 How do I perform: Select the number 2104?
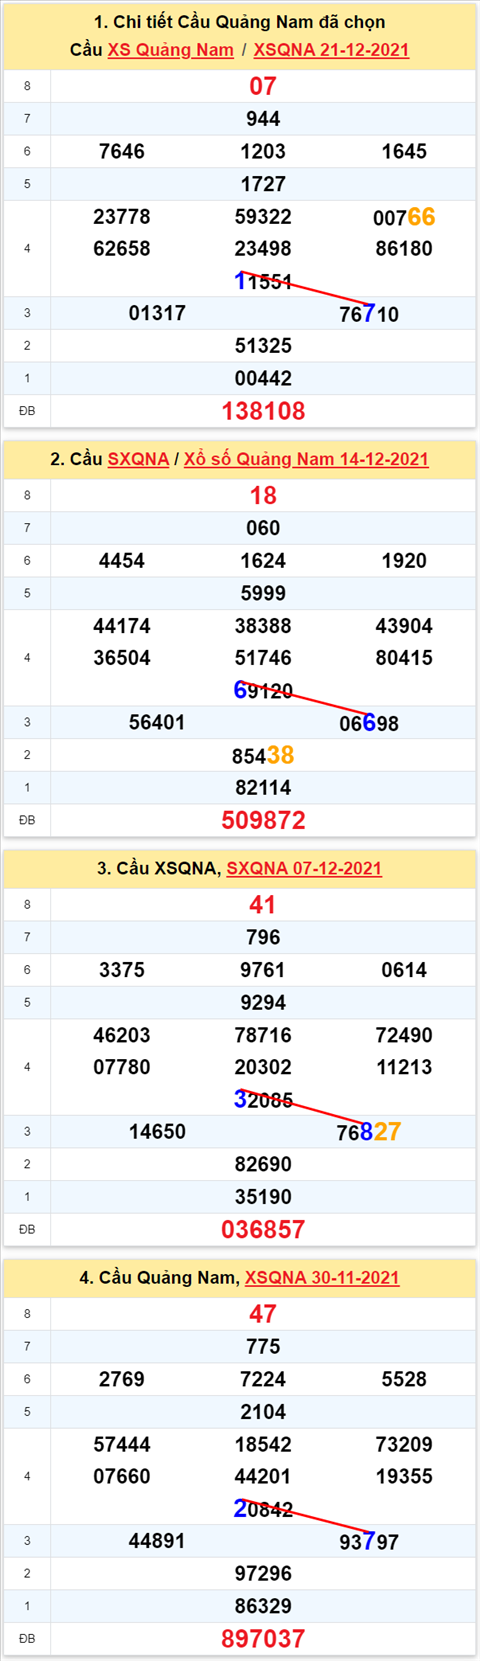(x=263, y=1412)
